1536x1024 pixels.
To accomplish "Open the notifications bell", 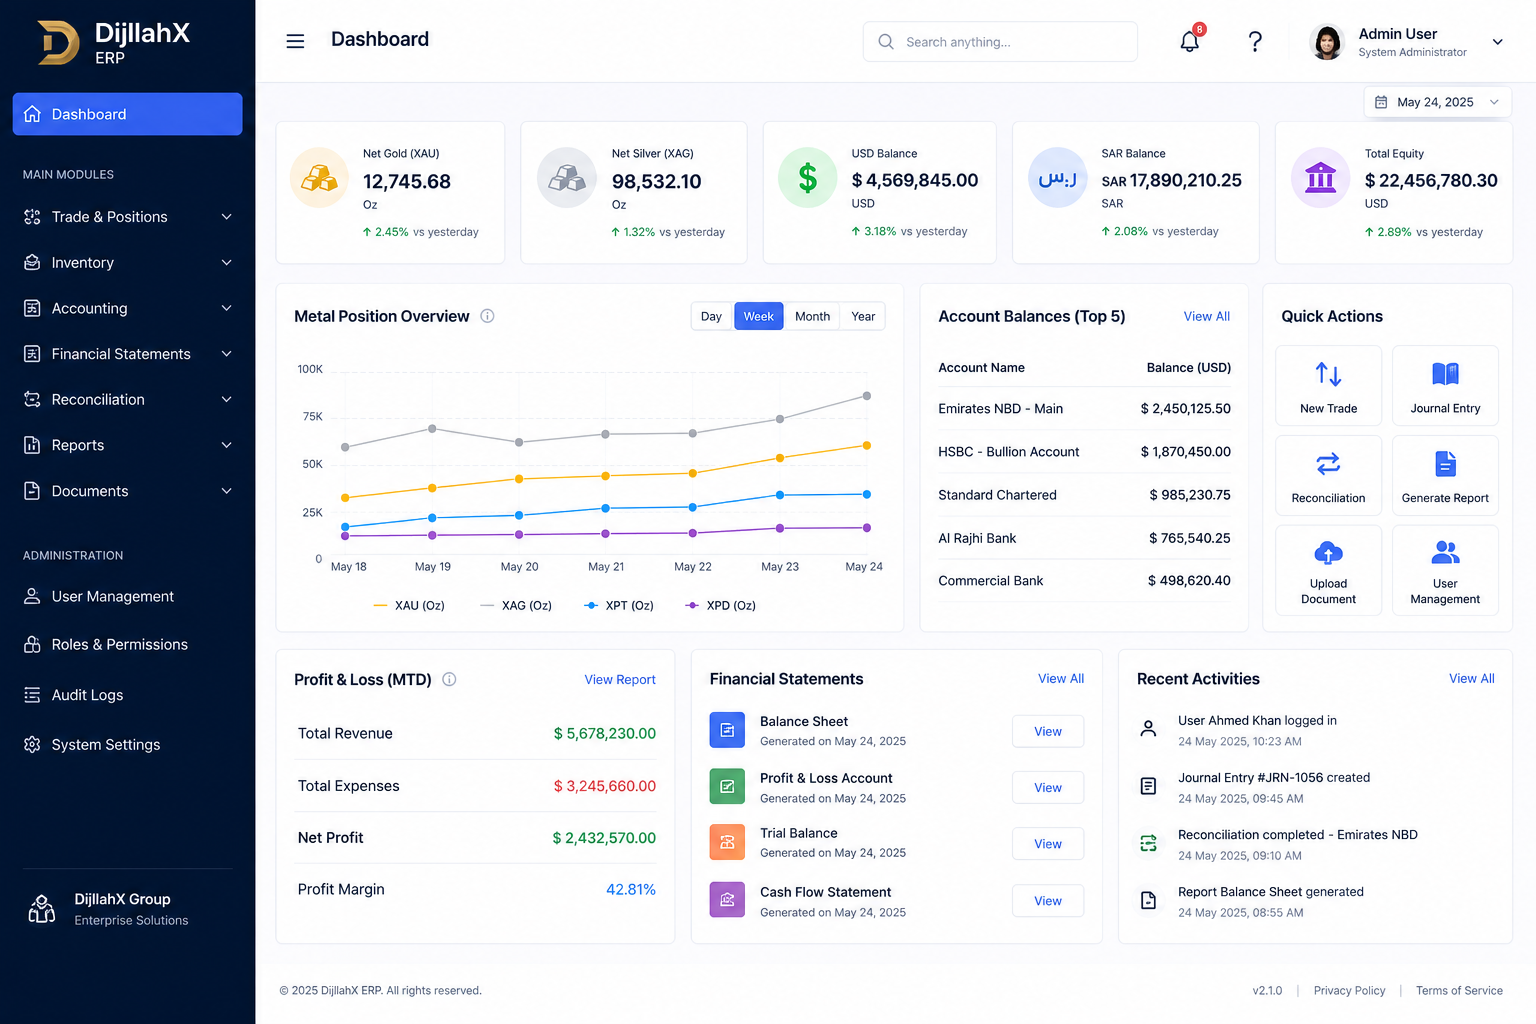I will click(x=1189, y=41).
